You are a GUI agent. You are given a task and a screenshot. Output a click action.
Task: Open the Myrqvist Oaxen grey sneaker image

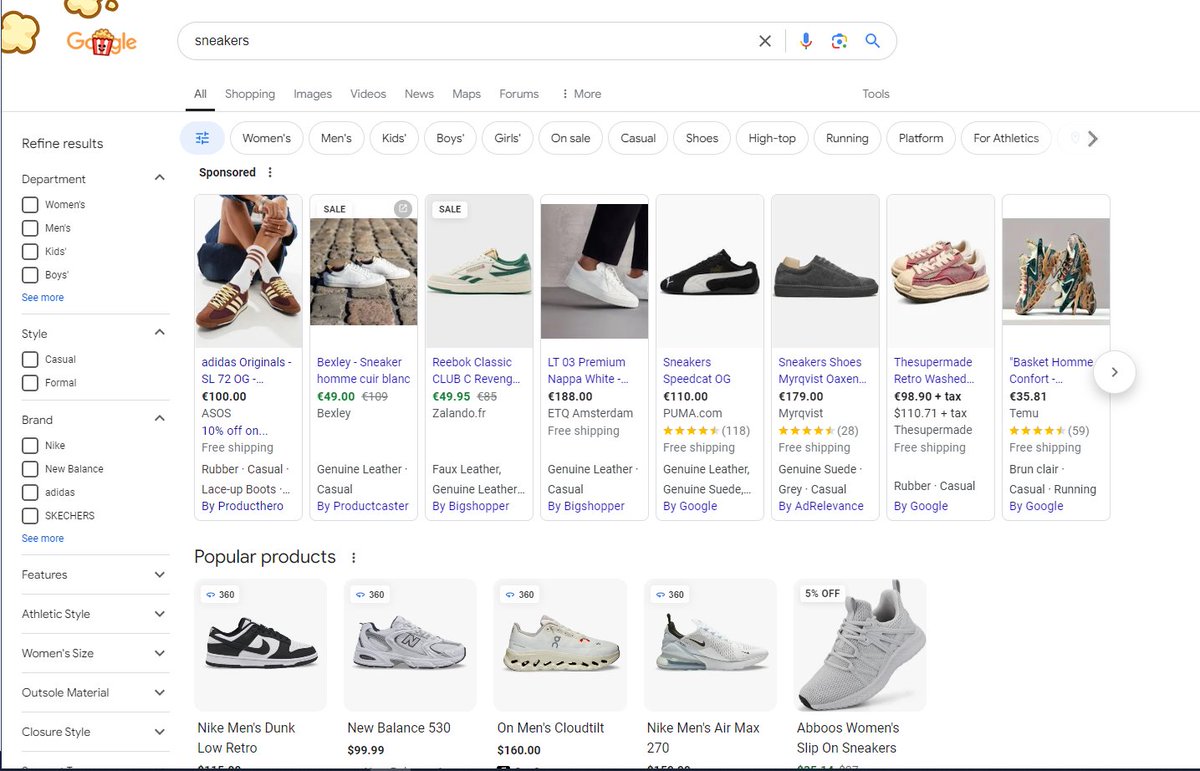click(826, 271)
